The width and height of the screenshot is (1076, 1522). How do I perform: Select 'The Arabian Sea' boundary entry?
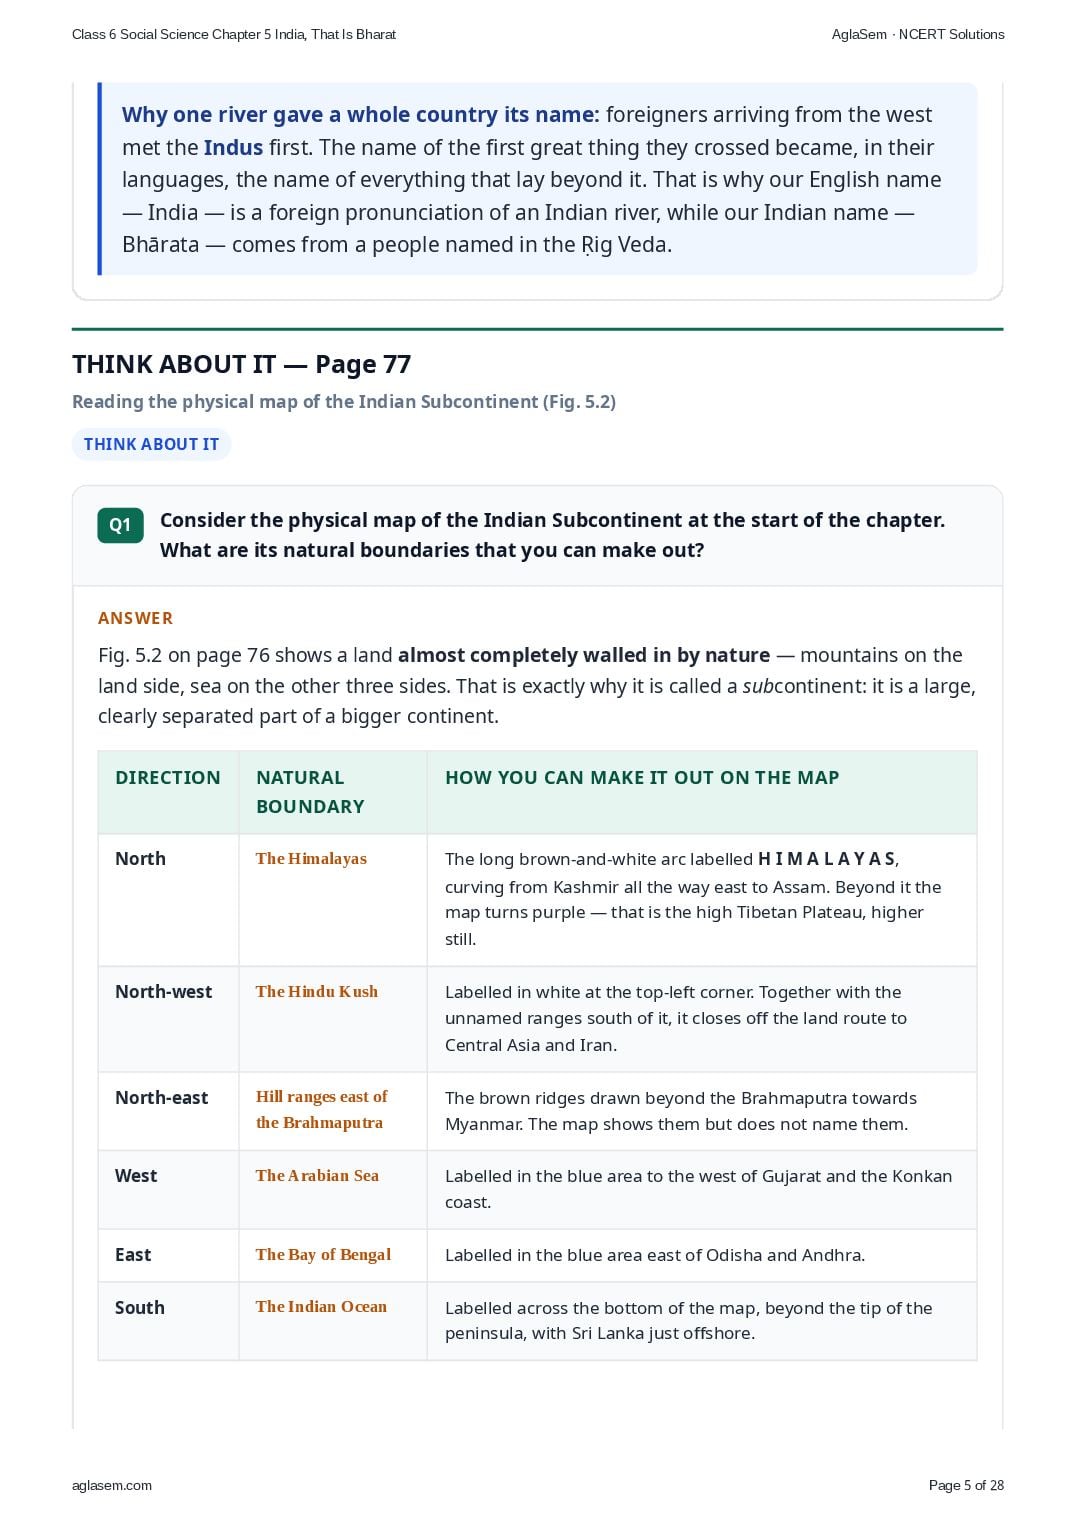317,1176
